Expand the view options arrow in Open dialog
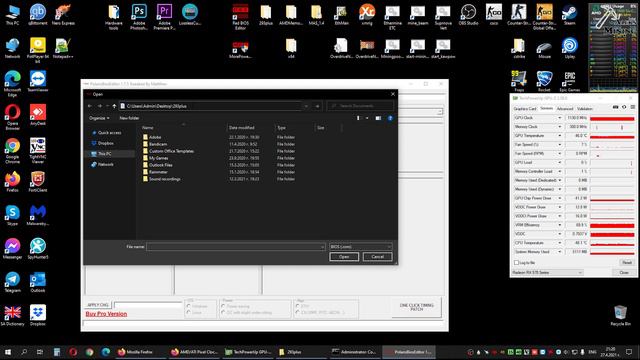Screen dimensions: 640x360 (367, 118)
